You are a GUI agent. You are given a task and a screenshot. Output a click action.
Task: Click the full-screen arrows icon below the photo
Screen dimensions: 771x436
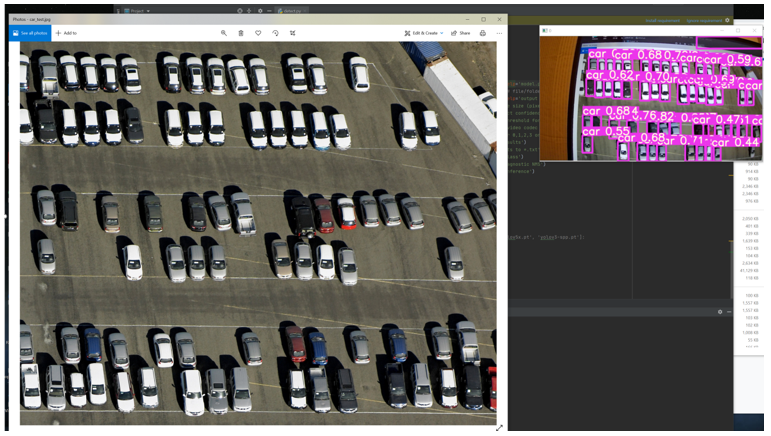[x=499, y=428]
